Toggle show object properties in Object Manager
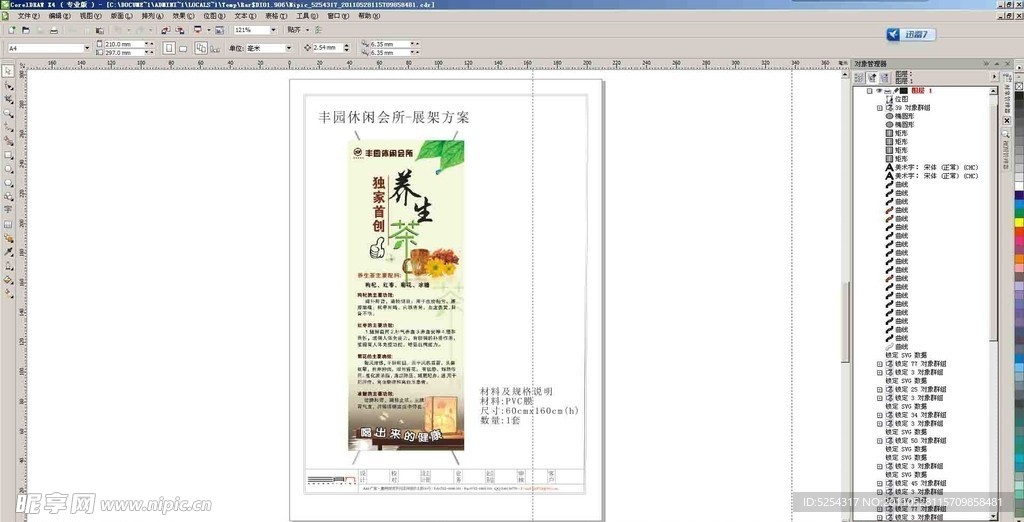Image resolution: width=1024 pixels, height=522 pixels. [x=859, y=76]
